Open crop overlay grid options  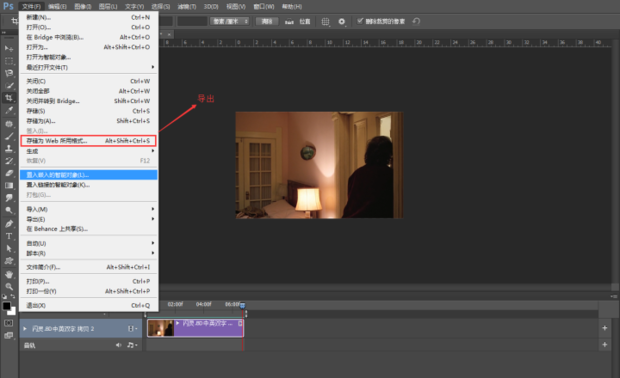[x=325, y=21]
